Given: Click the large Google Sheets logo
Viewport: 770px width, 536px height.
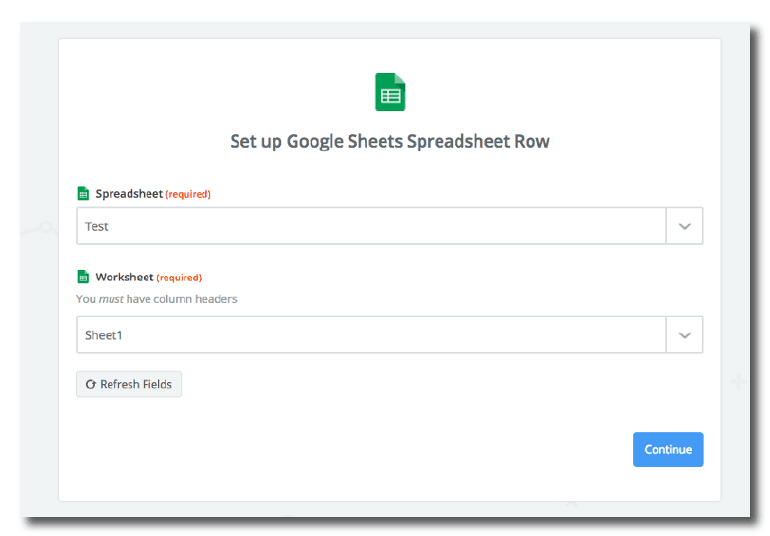Looking at the screenshot, I should click(x=389, y=92).
